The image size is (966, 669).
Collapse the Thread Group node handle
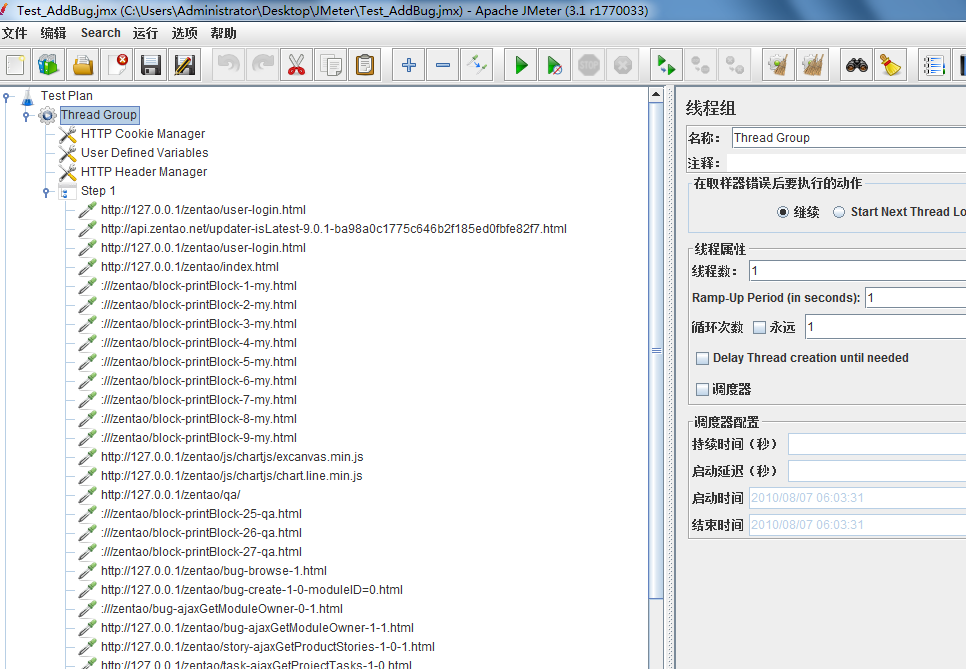[x=26, y=116]
